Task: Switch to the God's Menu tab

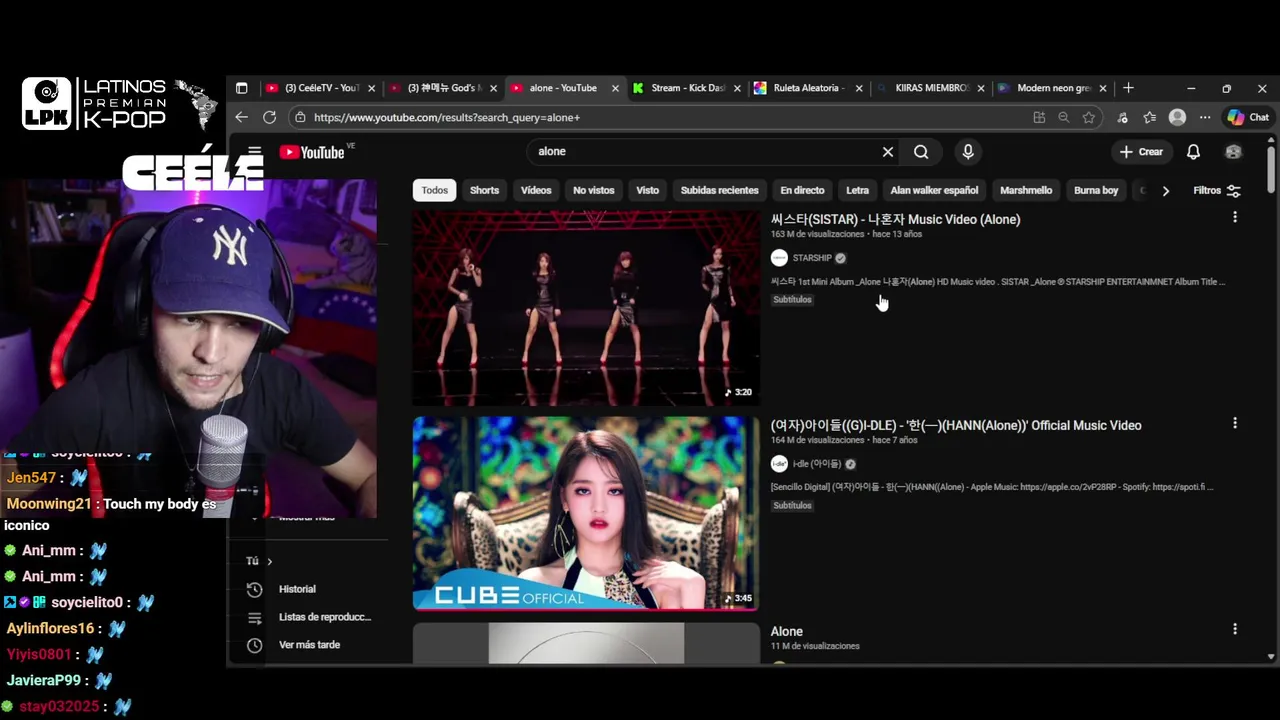Action: 443,88
